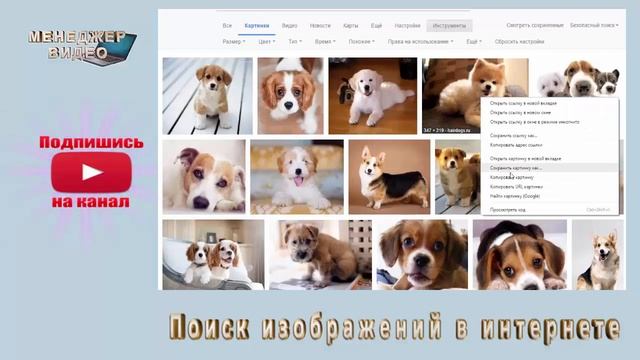Expand 'Безопасный поиск' dropdown
The height and width of the screenshot is (360, 640).
[x=594, y=25]
